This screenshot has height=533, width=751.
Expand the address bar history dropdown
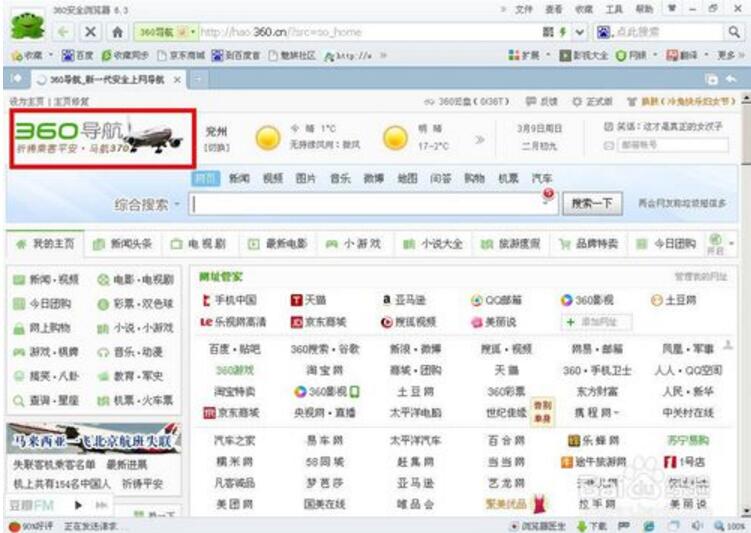[x=580, y=32]
